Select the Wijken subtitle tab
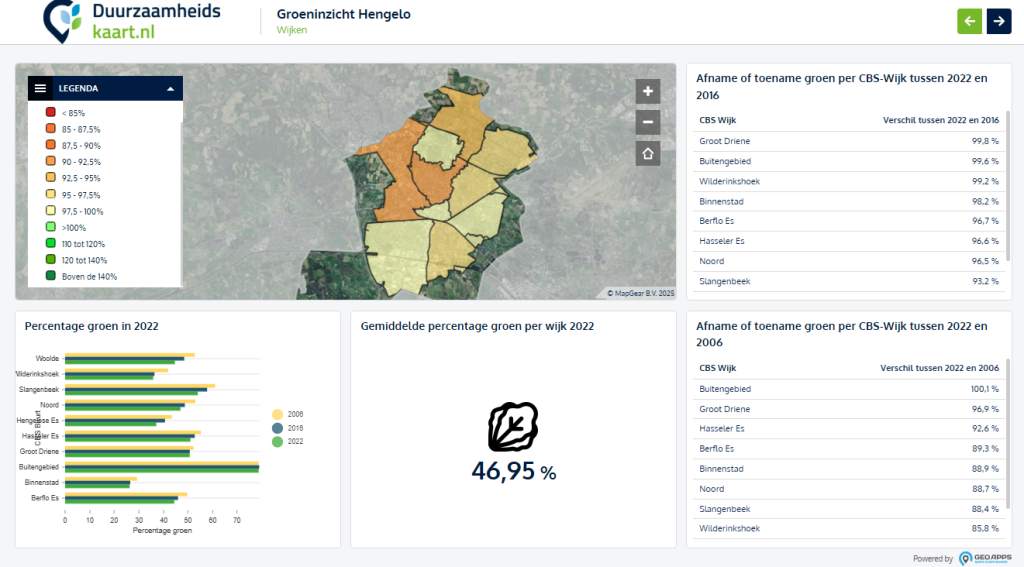The image size is (1024, 567). (x=291, y=30)
